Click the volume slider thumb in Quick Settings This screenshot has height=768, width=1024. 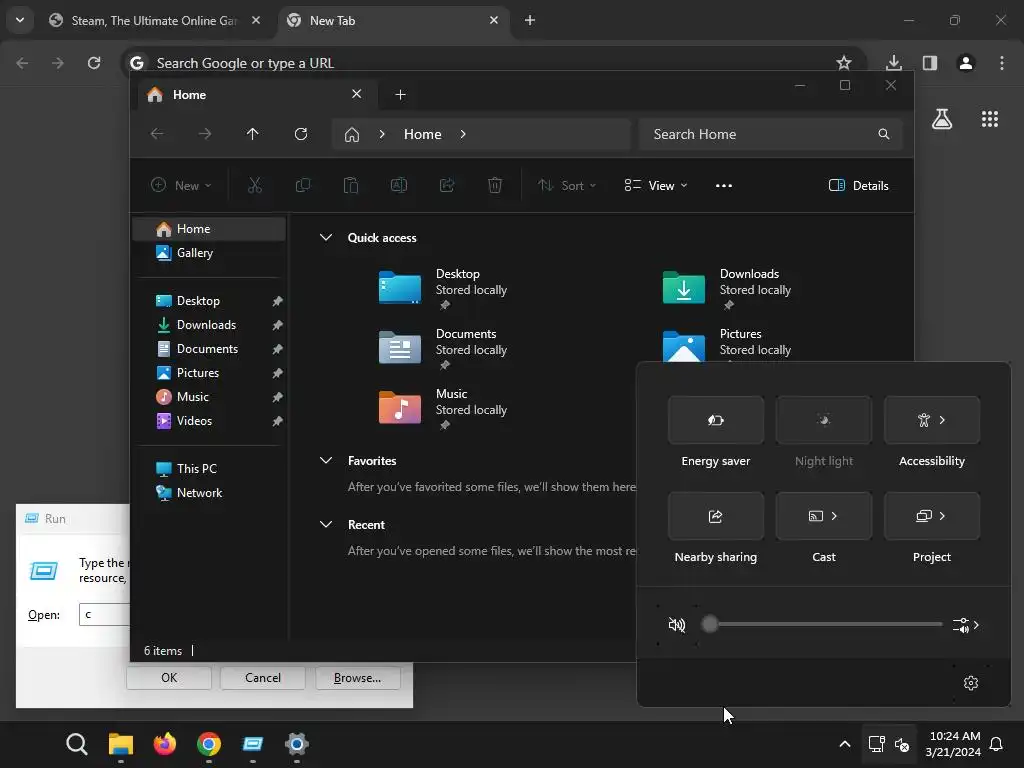pyautogui.click(x=709, y=624)
